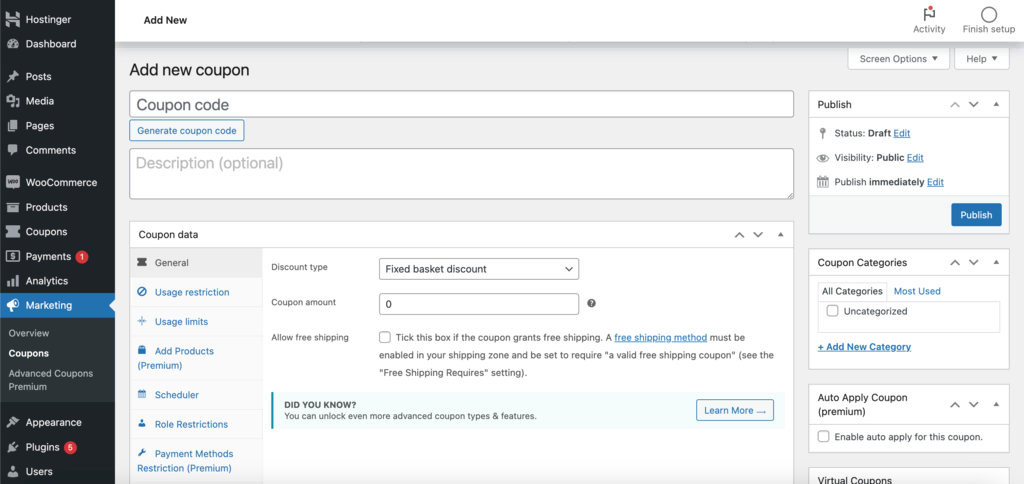Expand the Screen Options menu

[898, 59]
